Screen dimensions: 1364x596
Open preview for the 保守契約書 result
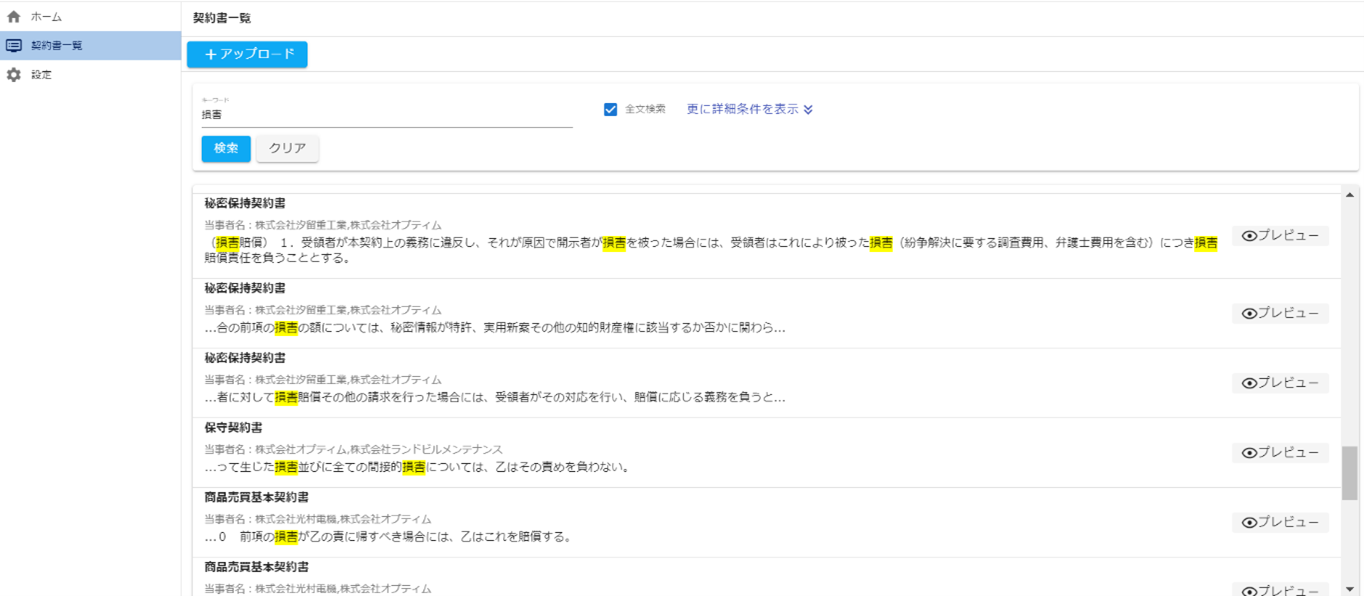click(x=1280, y=453)
